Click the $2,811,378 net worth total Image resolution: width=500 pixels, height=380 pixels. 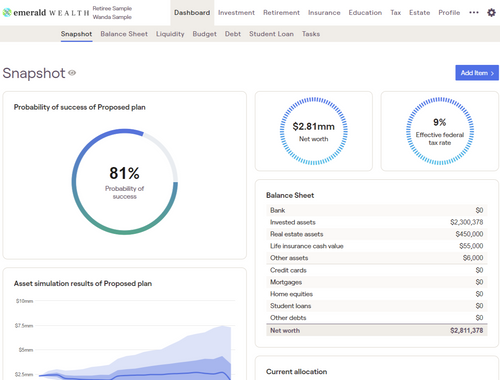tap(466, 331)
